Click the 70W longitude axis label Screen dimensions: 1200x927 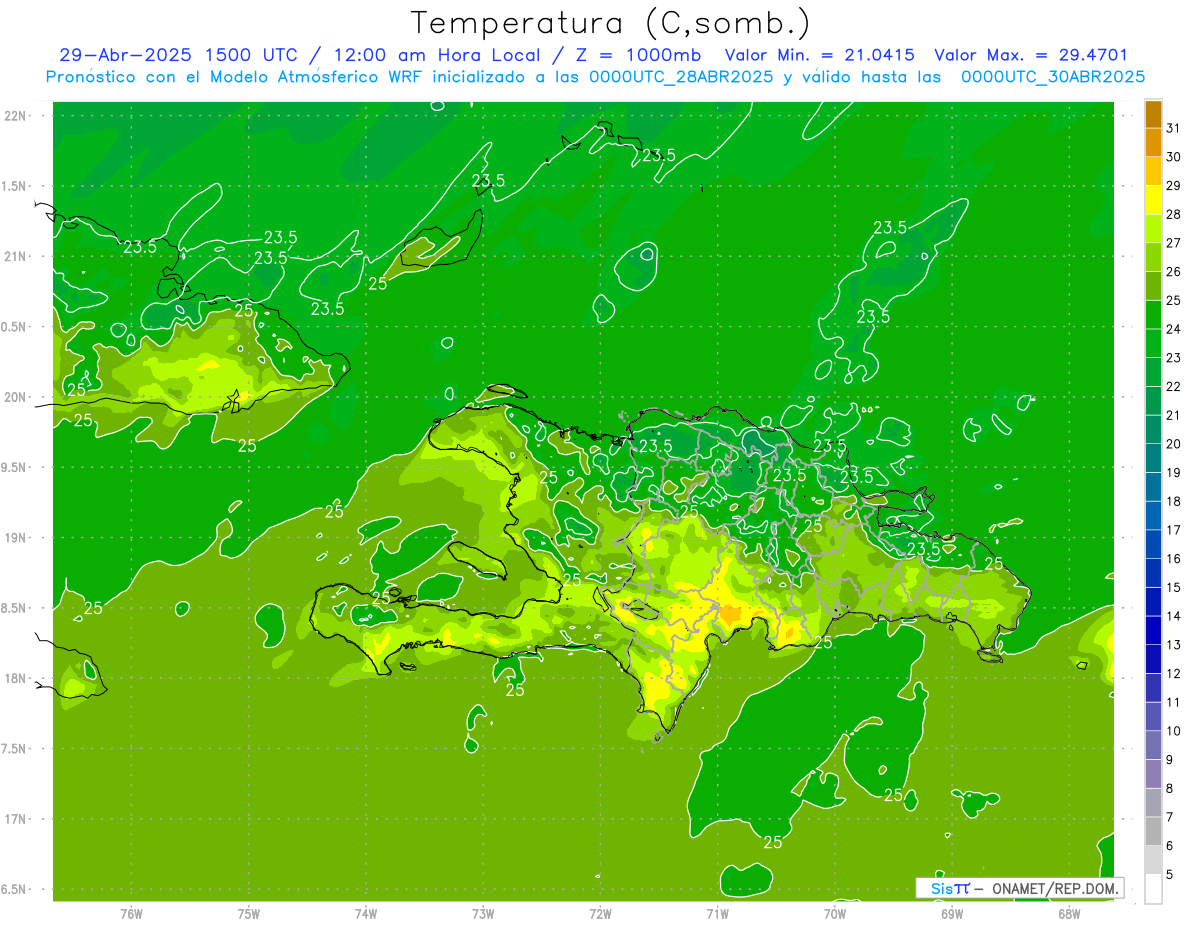[835, 913]
